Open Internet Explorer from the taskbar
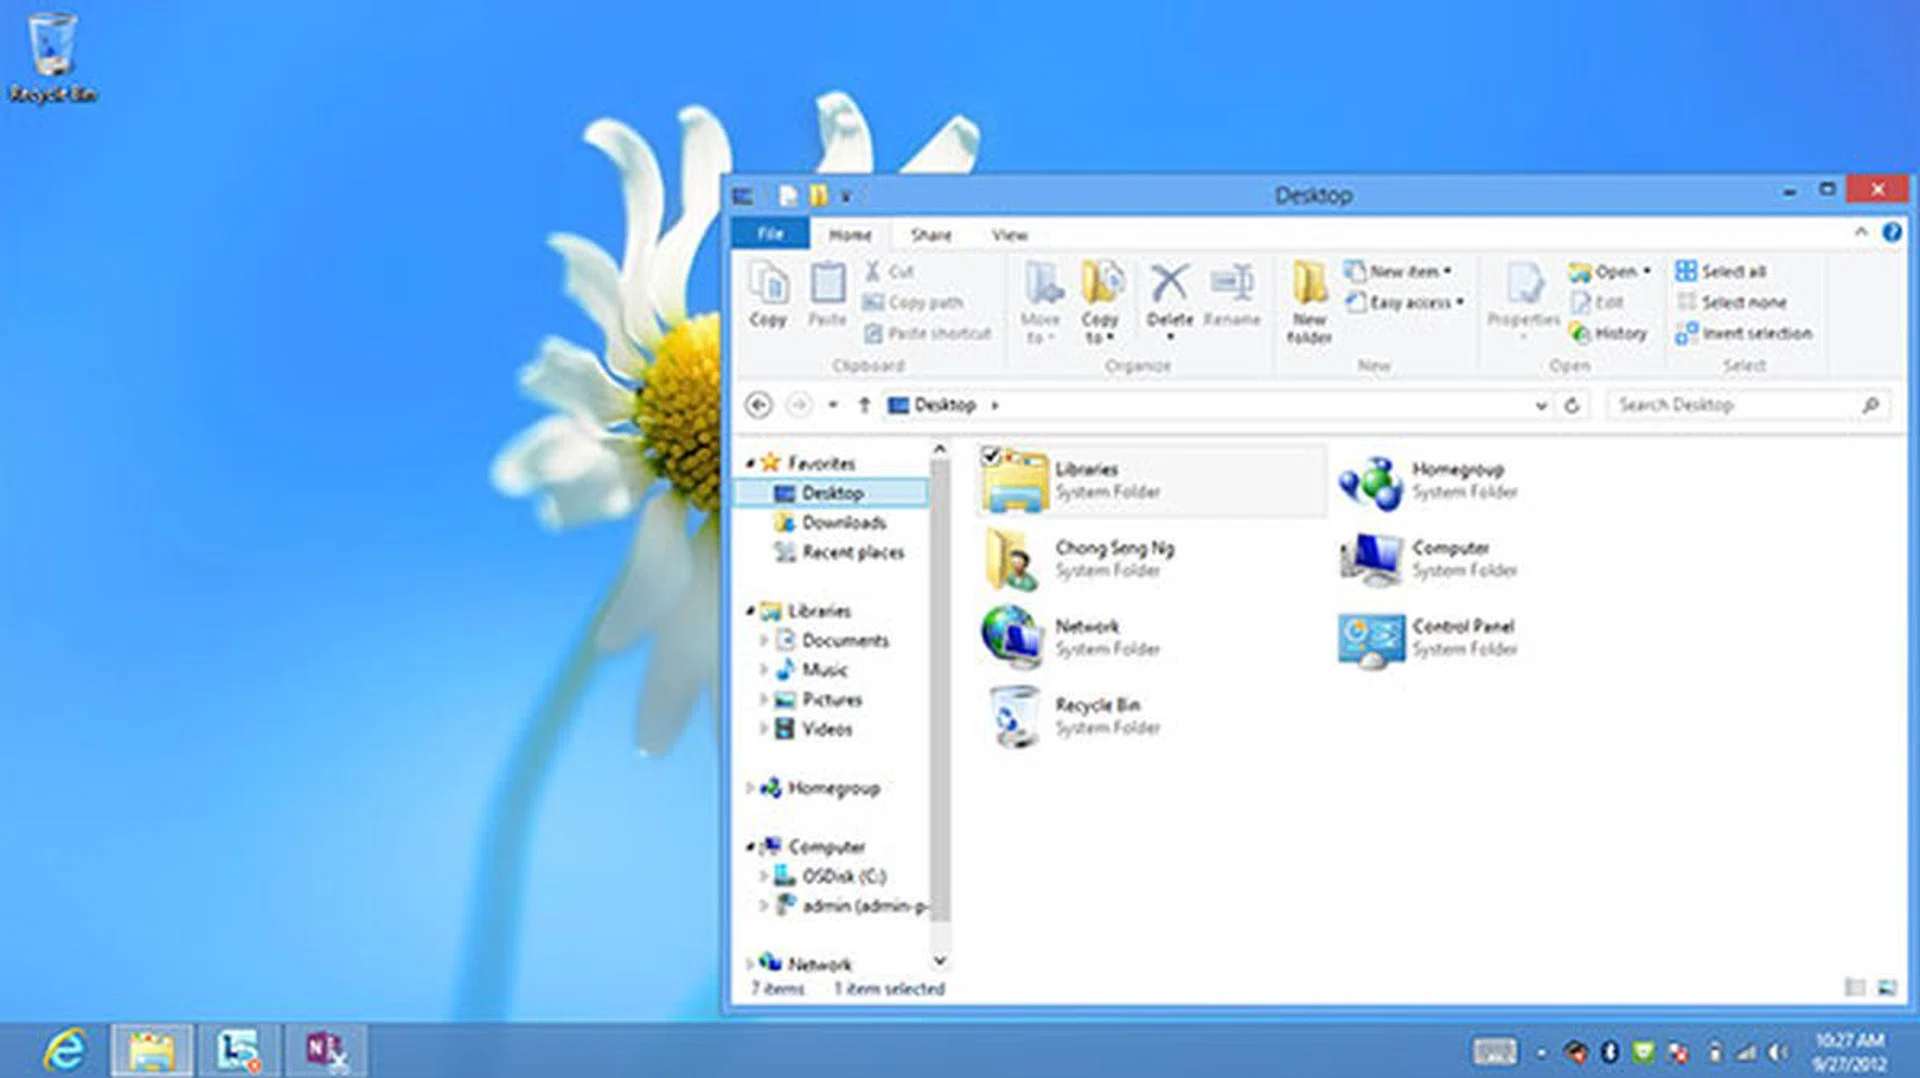This screenshot has width=1920, height=1078. 65,1050
